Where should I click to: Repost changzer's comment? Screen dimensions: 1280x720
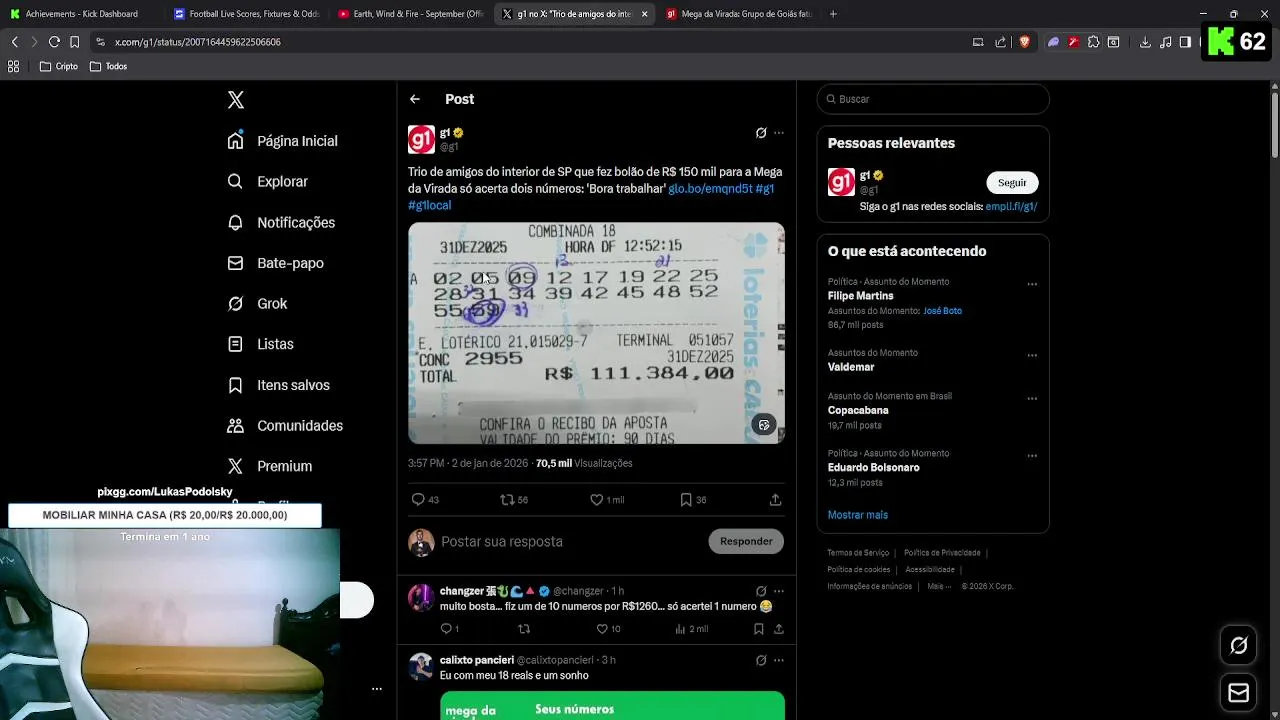click(x=524, y=629)
